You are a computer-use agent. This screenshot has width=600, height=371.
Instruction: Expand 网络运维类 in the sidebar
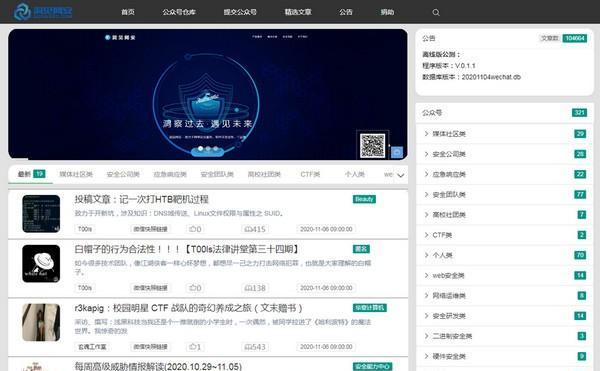tap(505, 296)
